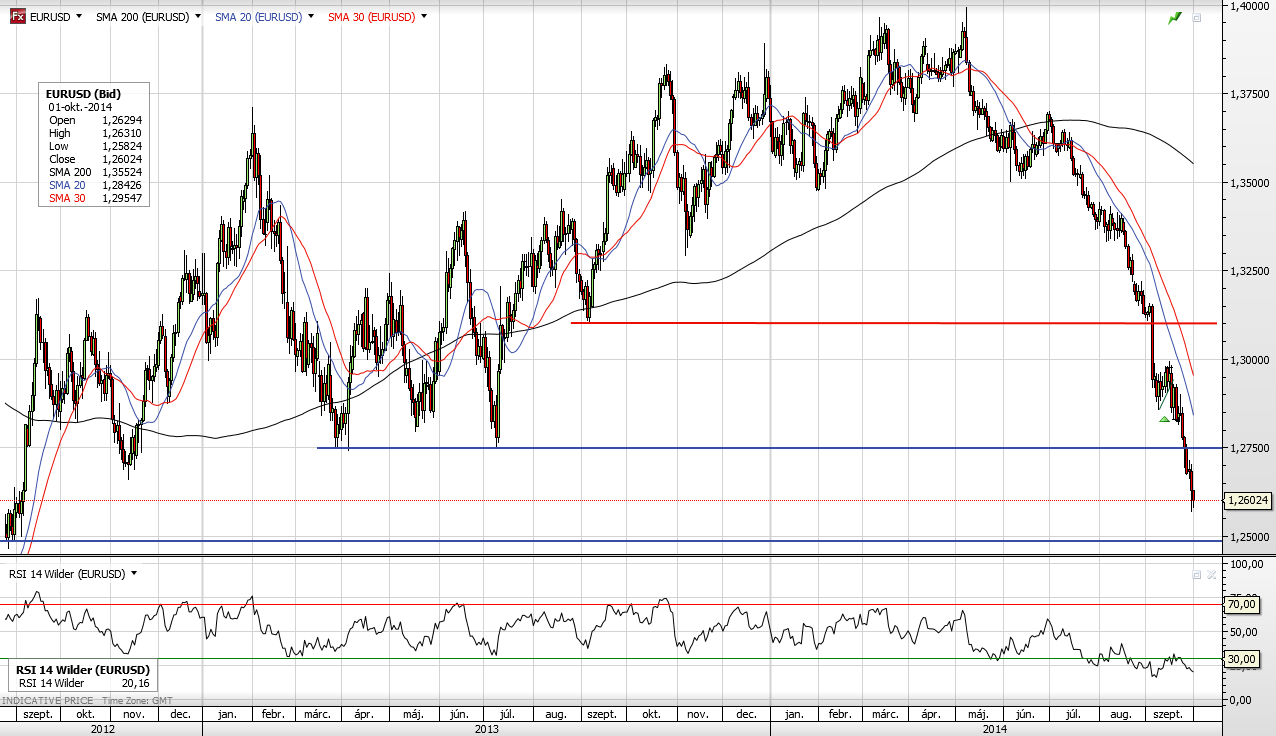The width and height of the screenshot is (1276, 736).
Task: Click the Fx logo icon beside EURUSD
Action: pyautogui.click(x=17, y=17)
